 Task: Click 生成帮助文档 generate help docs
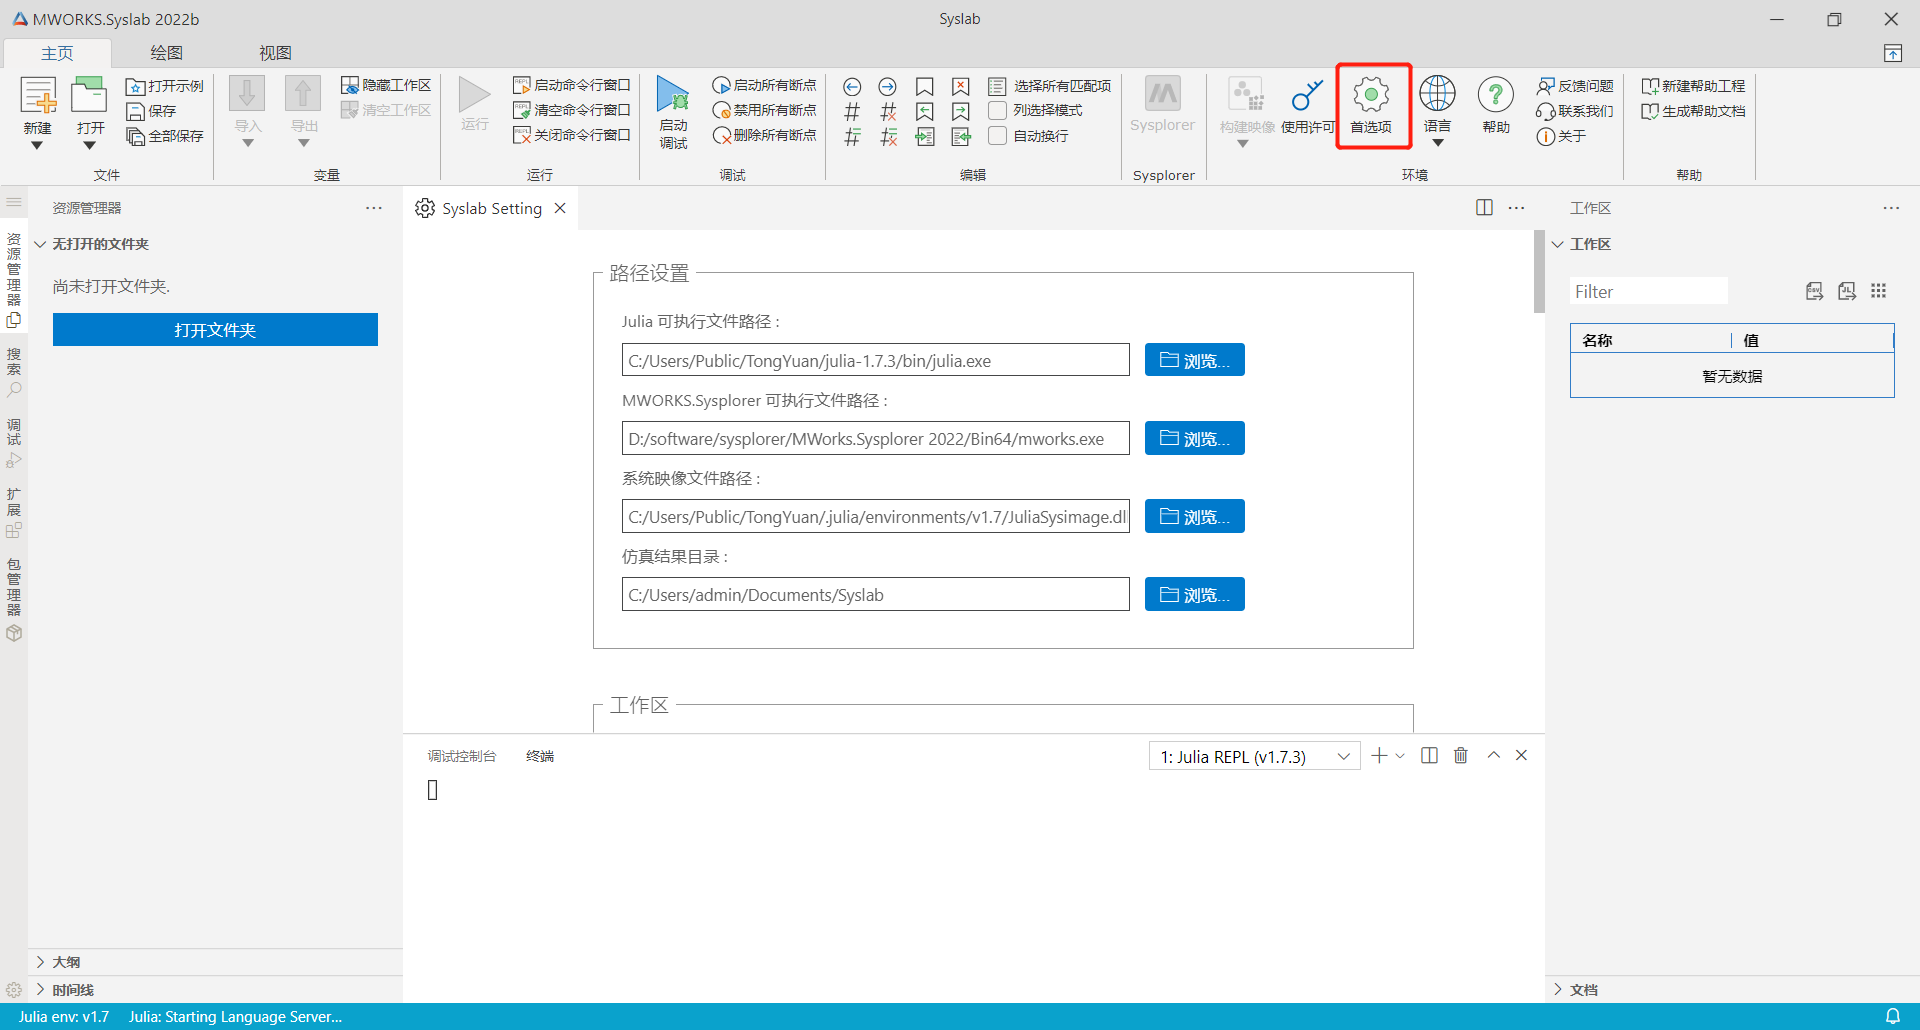point(1694,111)
